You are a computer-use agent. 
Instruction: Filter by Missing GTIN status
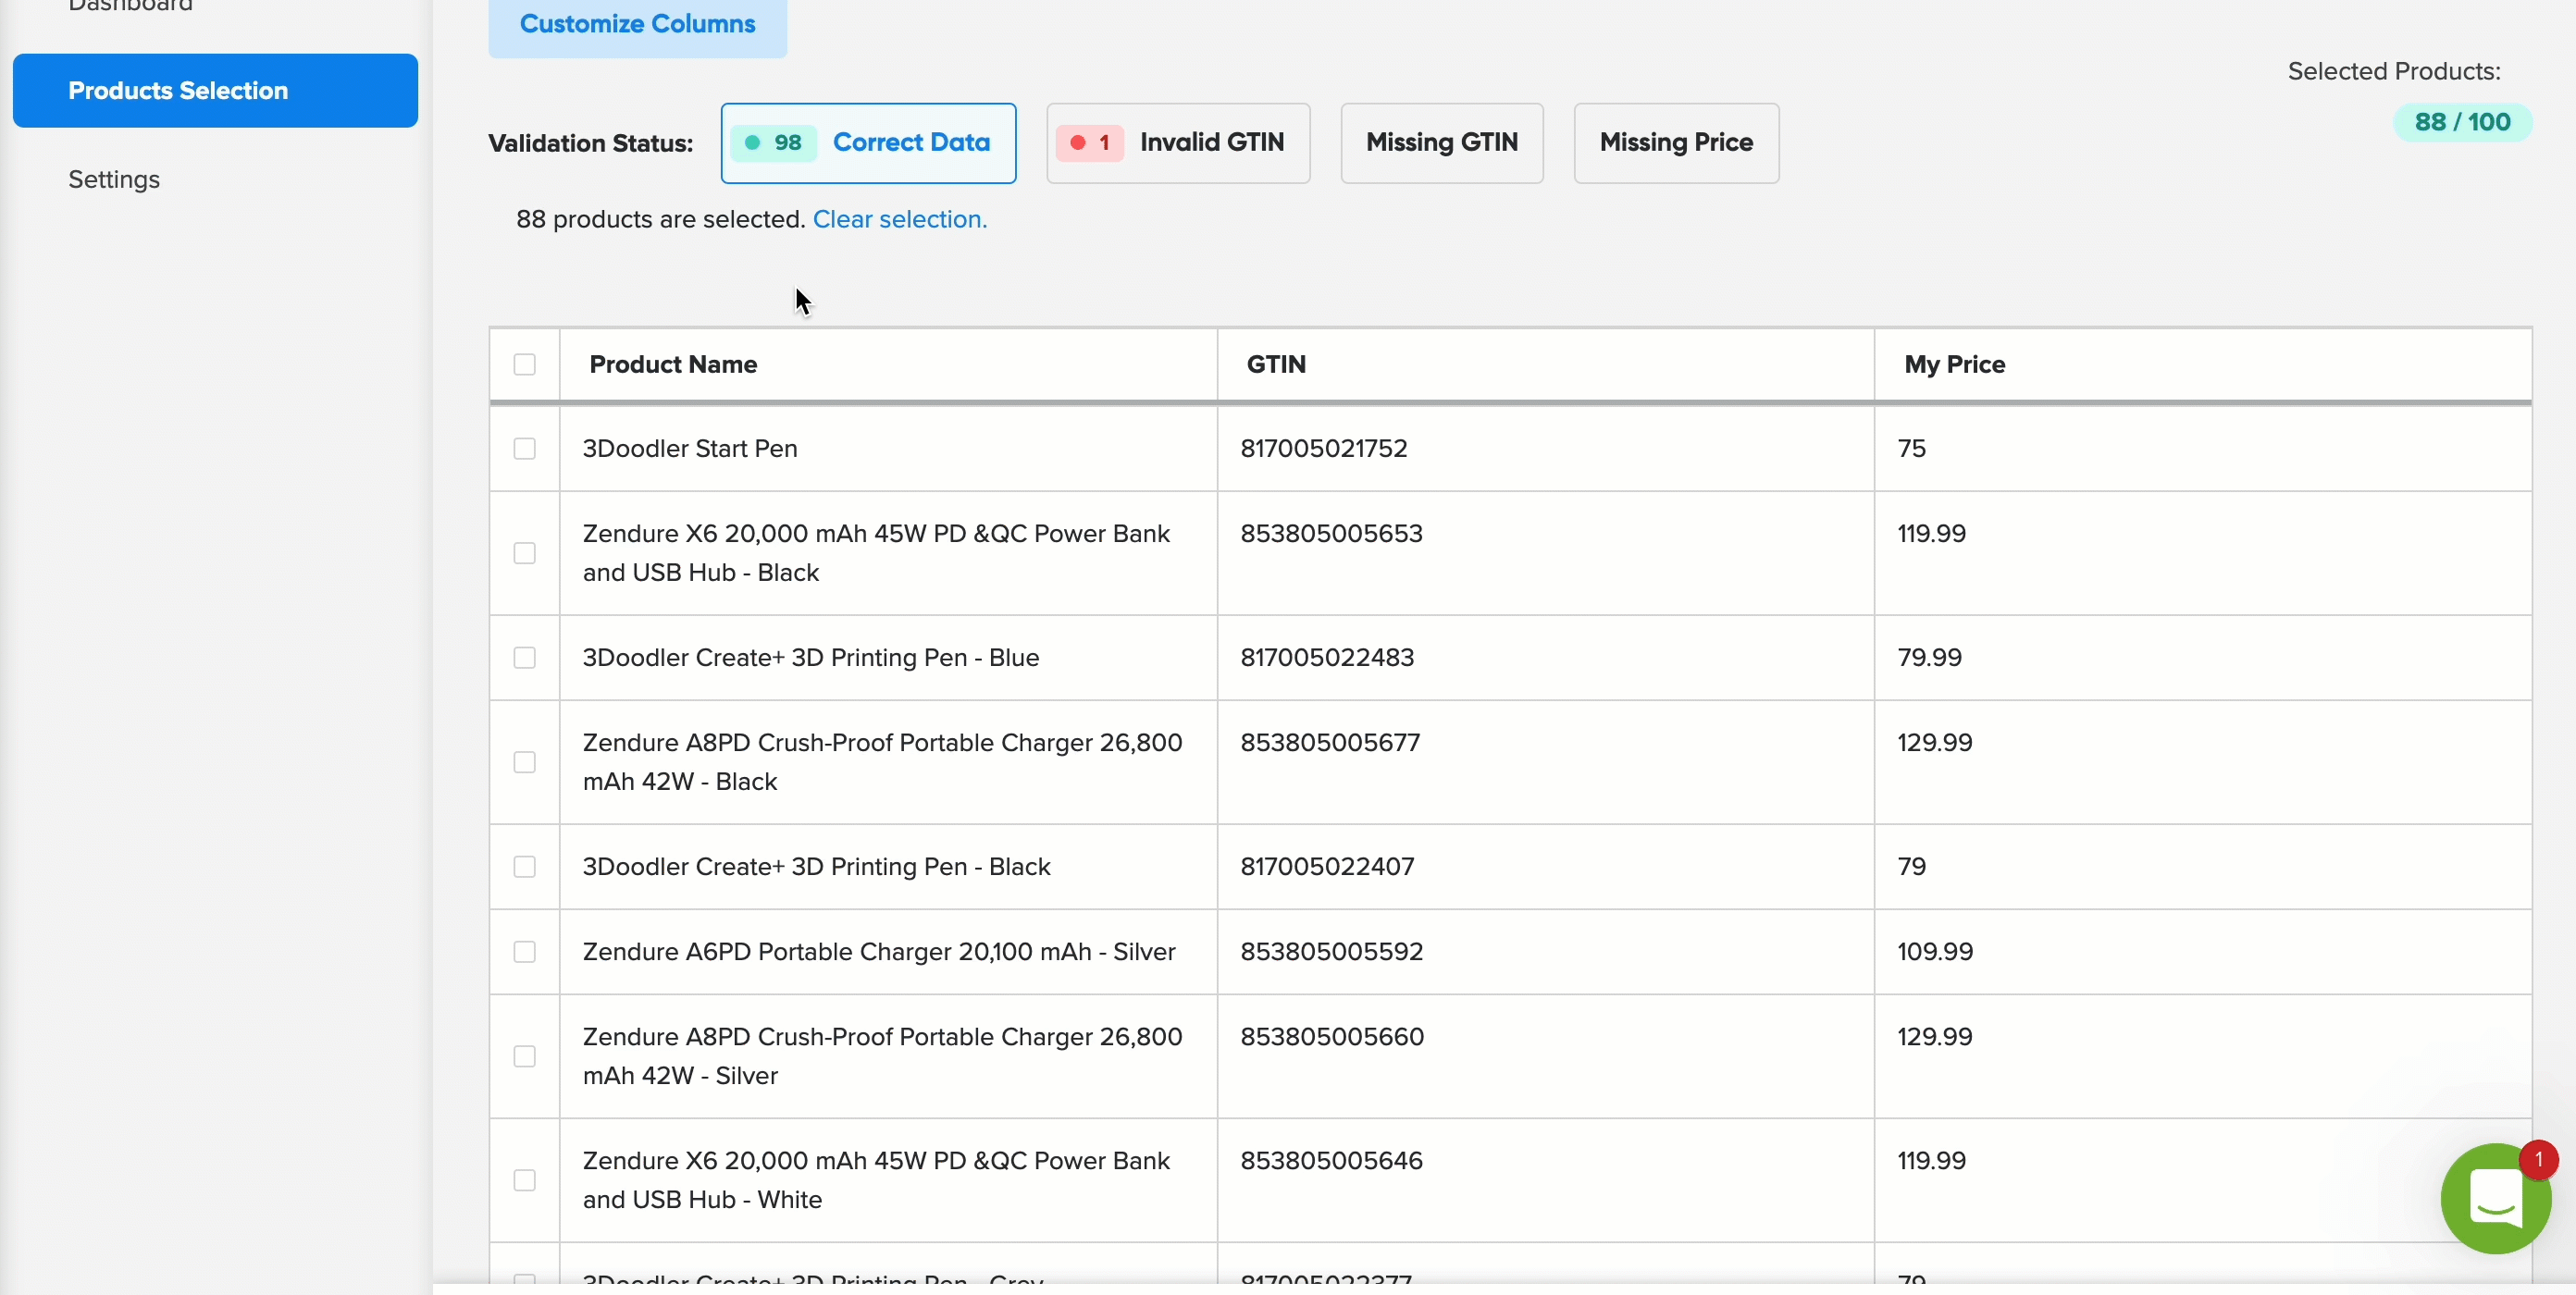[x=1442, y=143]
